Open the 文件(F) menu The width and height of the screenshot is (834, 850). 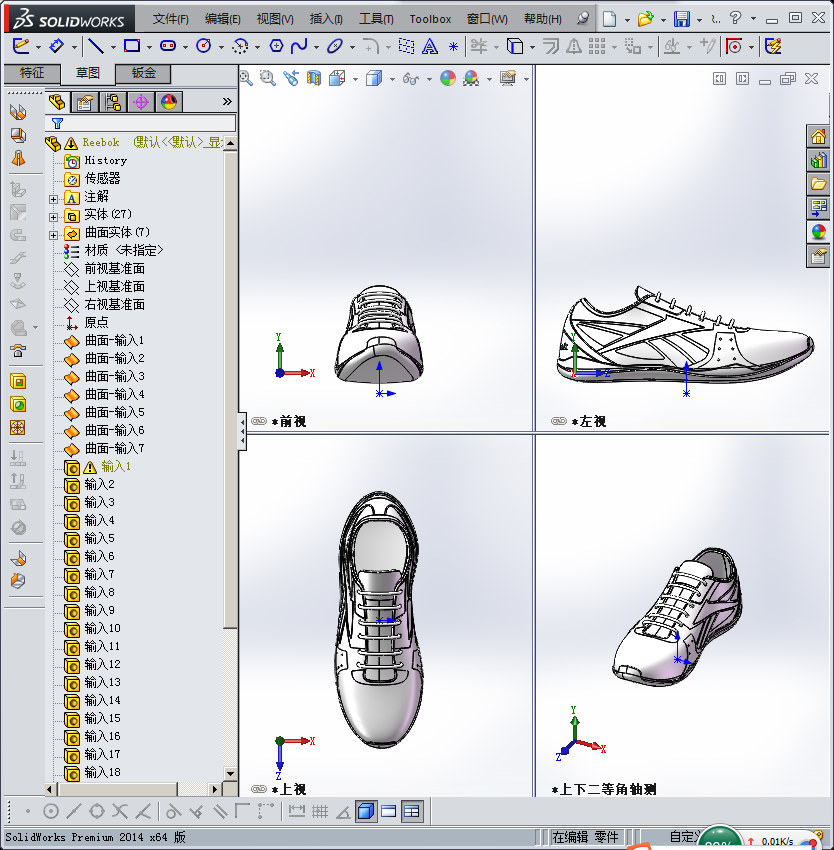tap(171, 19)
